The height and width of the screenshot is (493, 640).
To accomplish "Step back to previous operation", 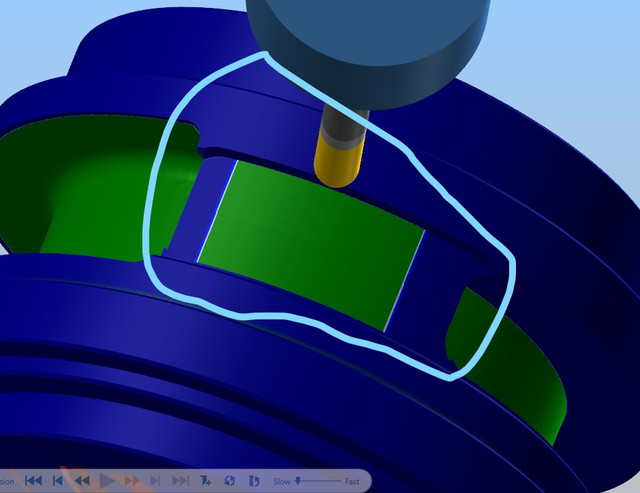I will (x=58, y=481).
